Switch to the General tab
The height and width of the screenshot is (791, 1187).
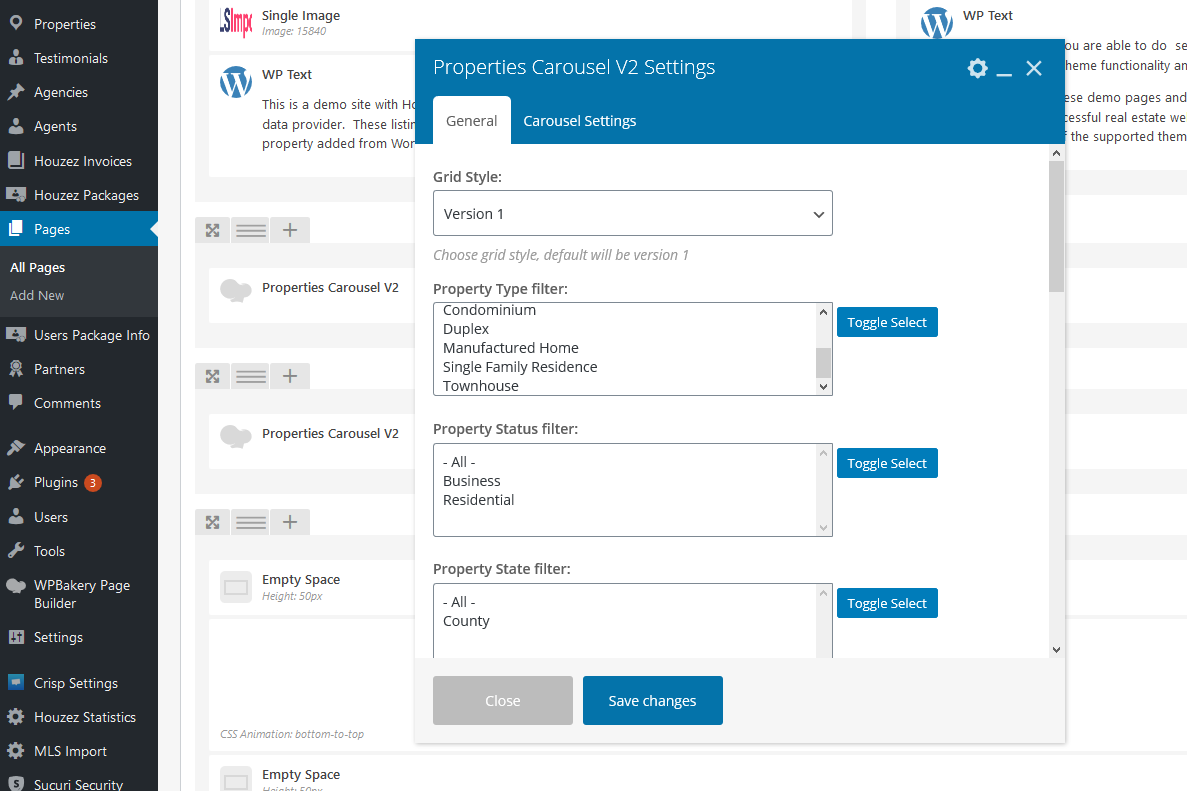[472, 120]
